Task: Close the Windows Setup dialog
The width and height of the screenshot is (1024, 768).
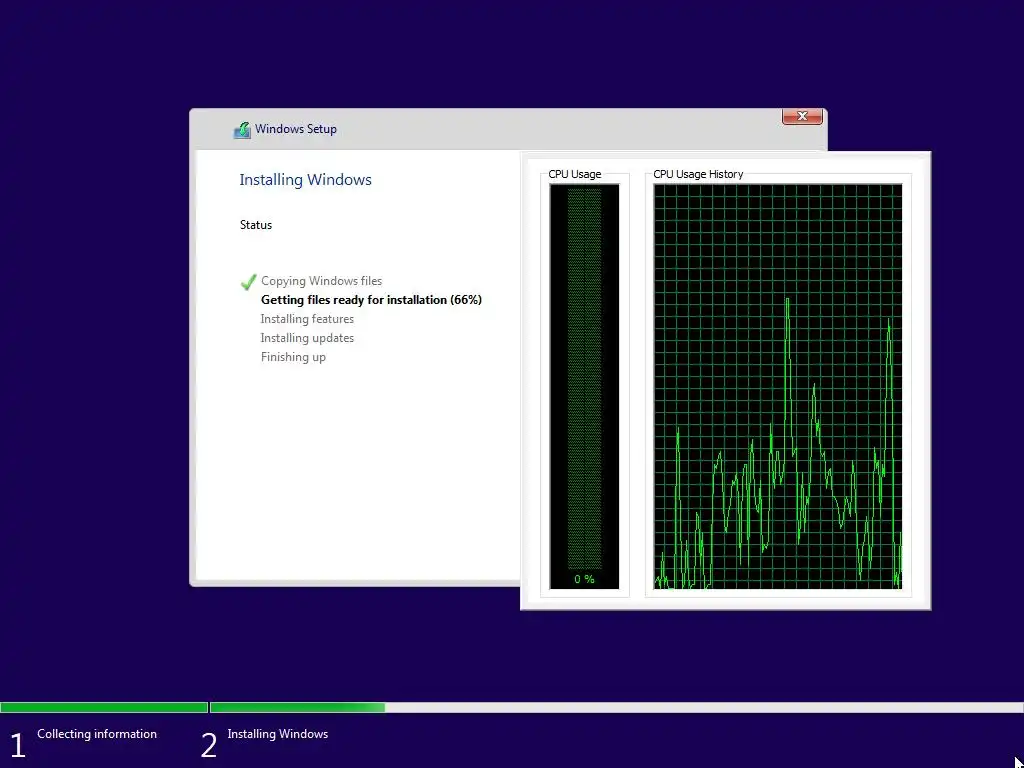Action: [802, 116]
